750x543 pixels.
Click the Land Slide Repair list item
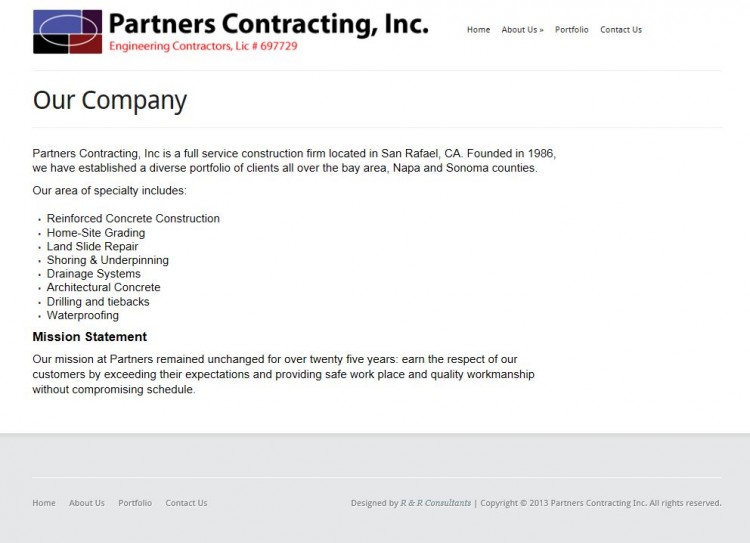click(92, 247)
